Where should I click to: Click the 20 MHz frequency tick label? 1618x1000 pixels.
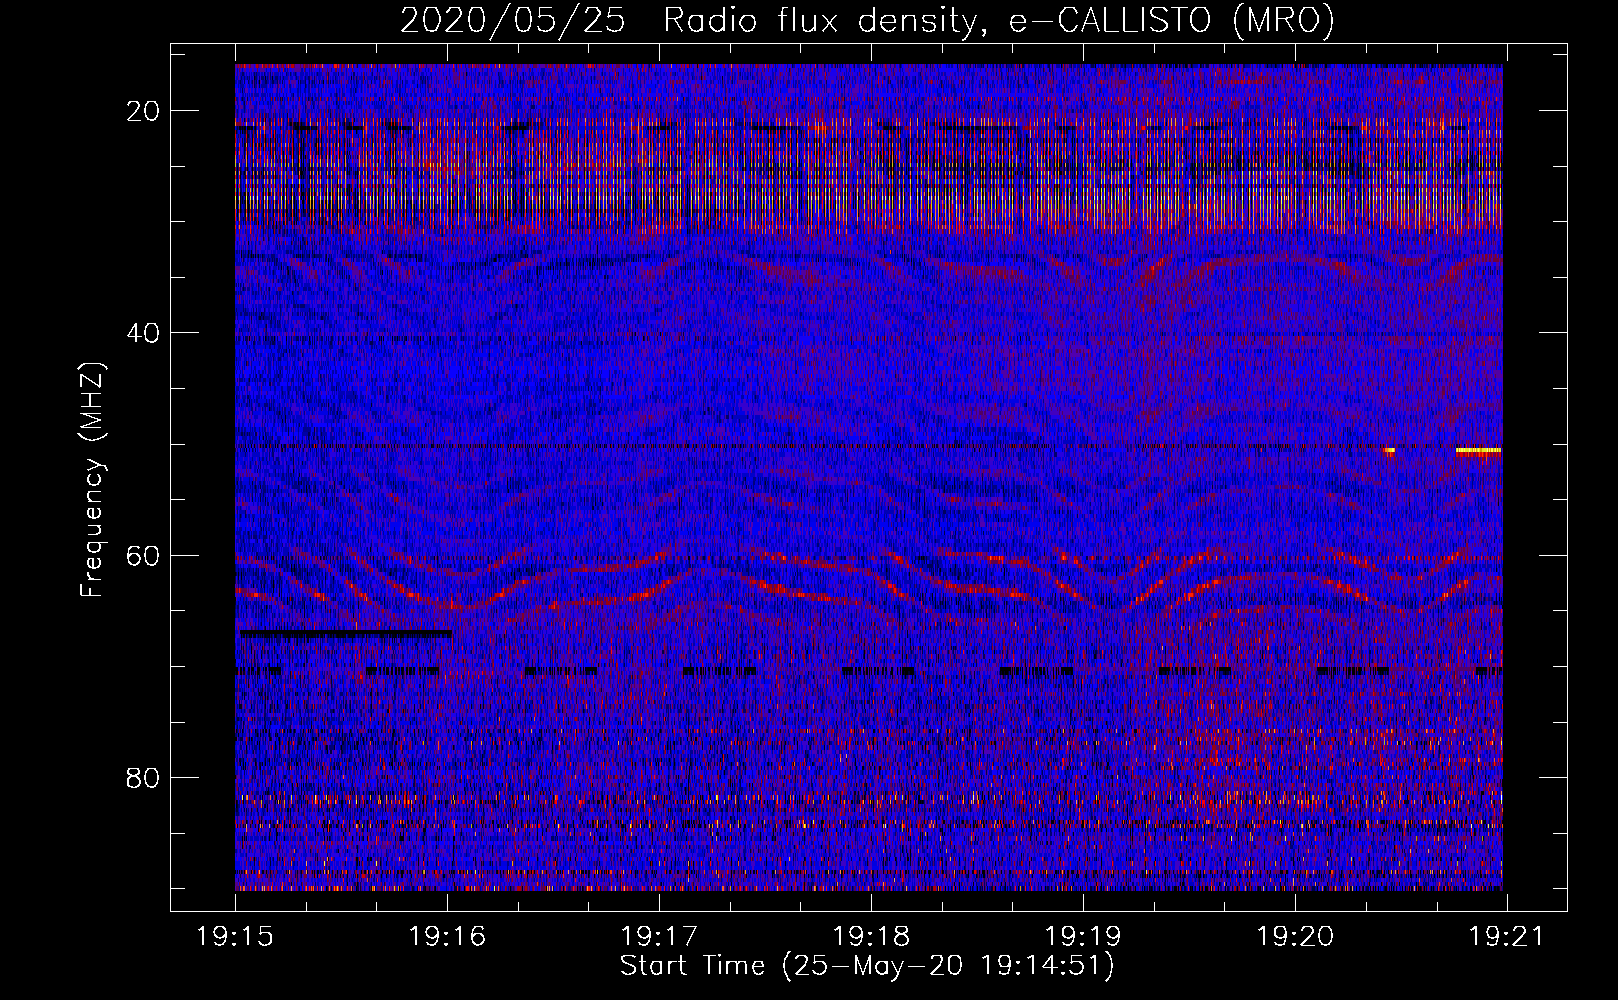144,111
